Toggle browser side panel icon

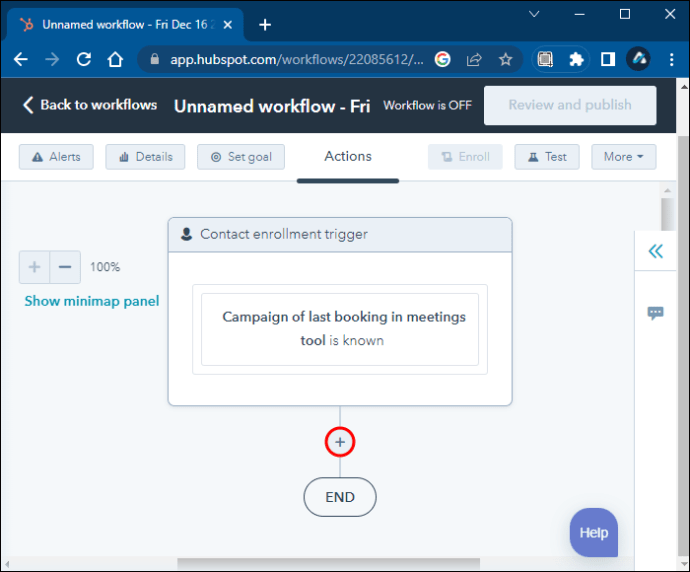[x=608, y=59]
